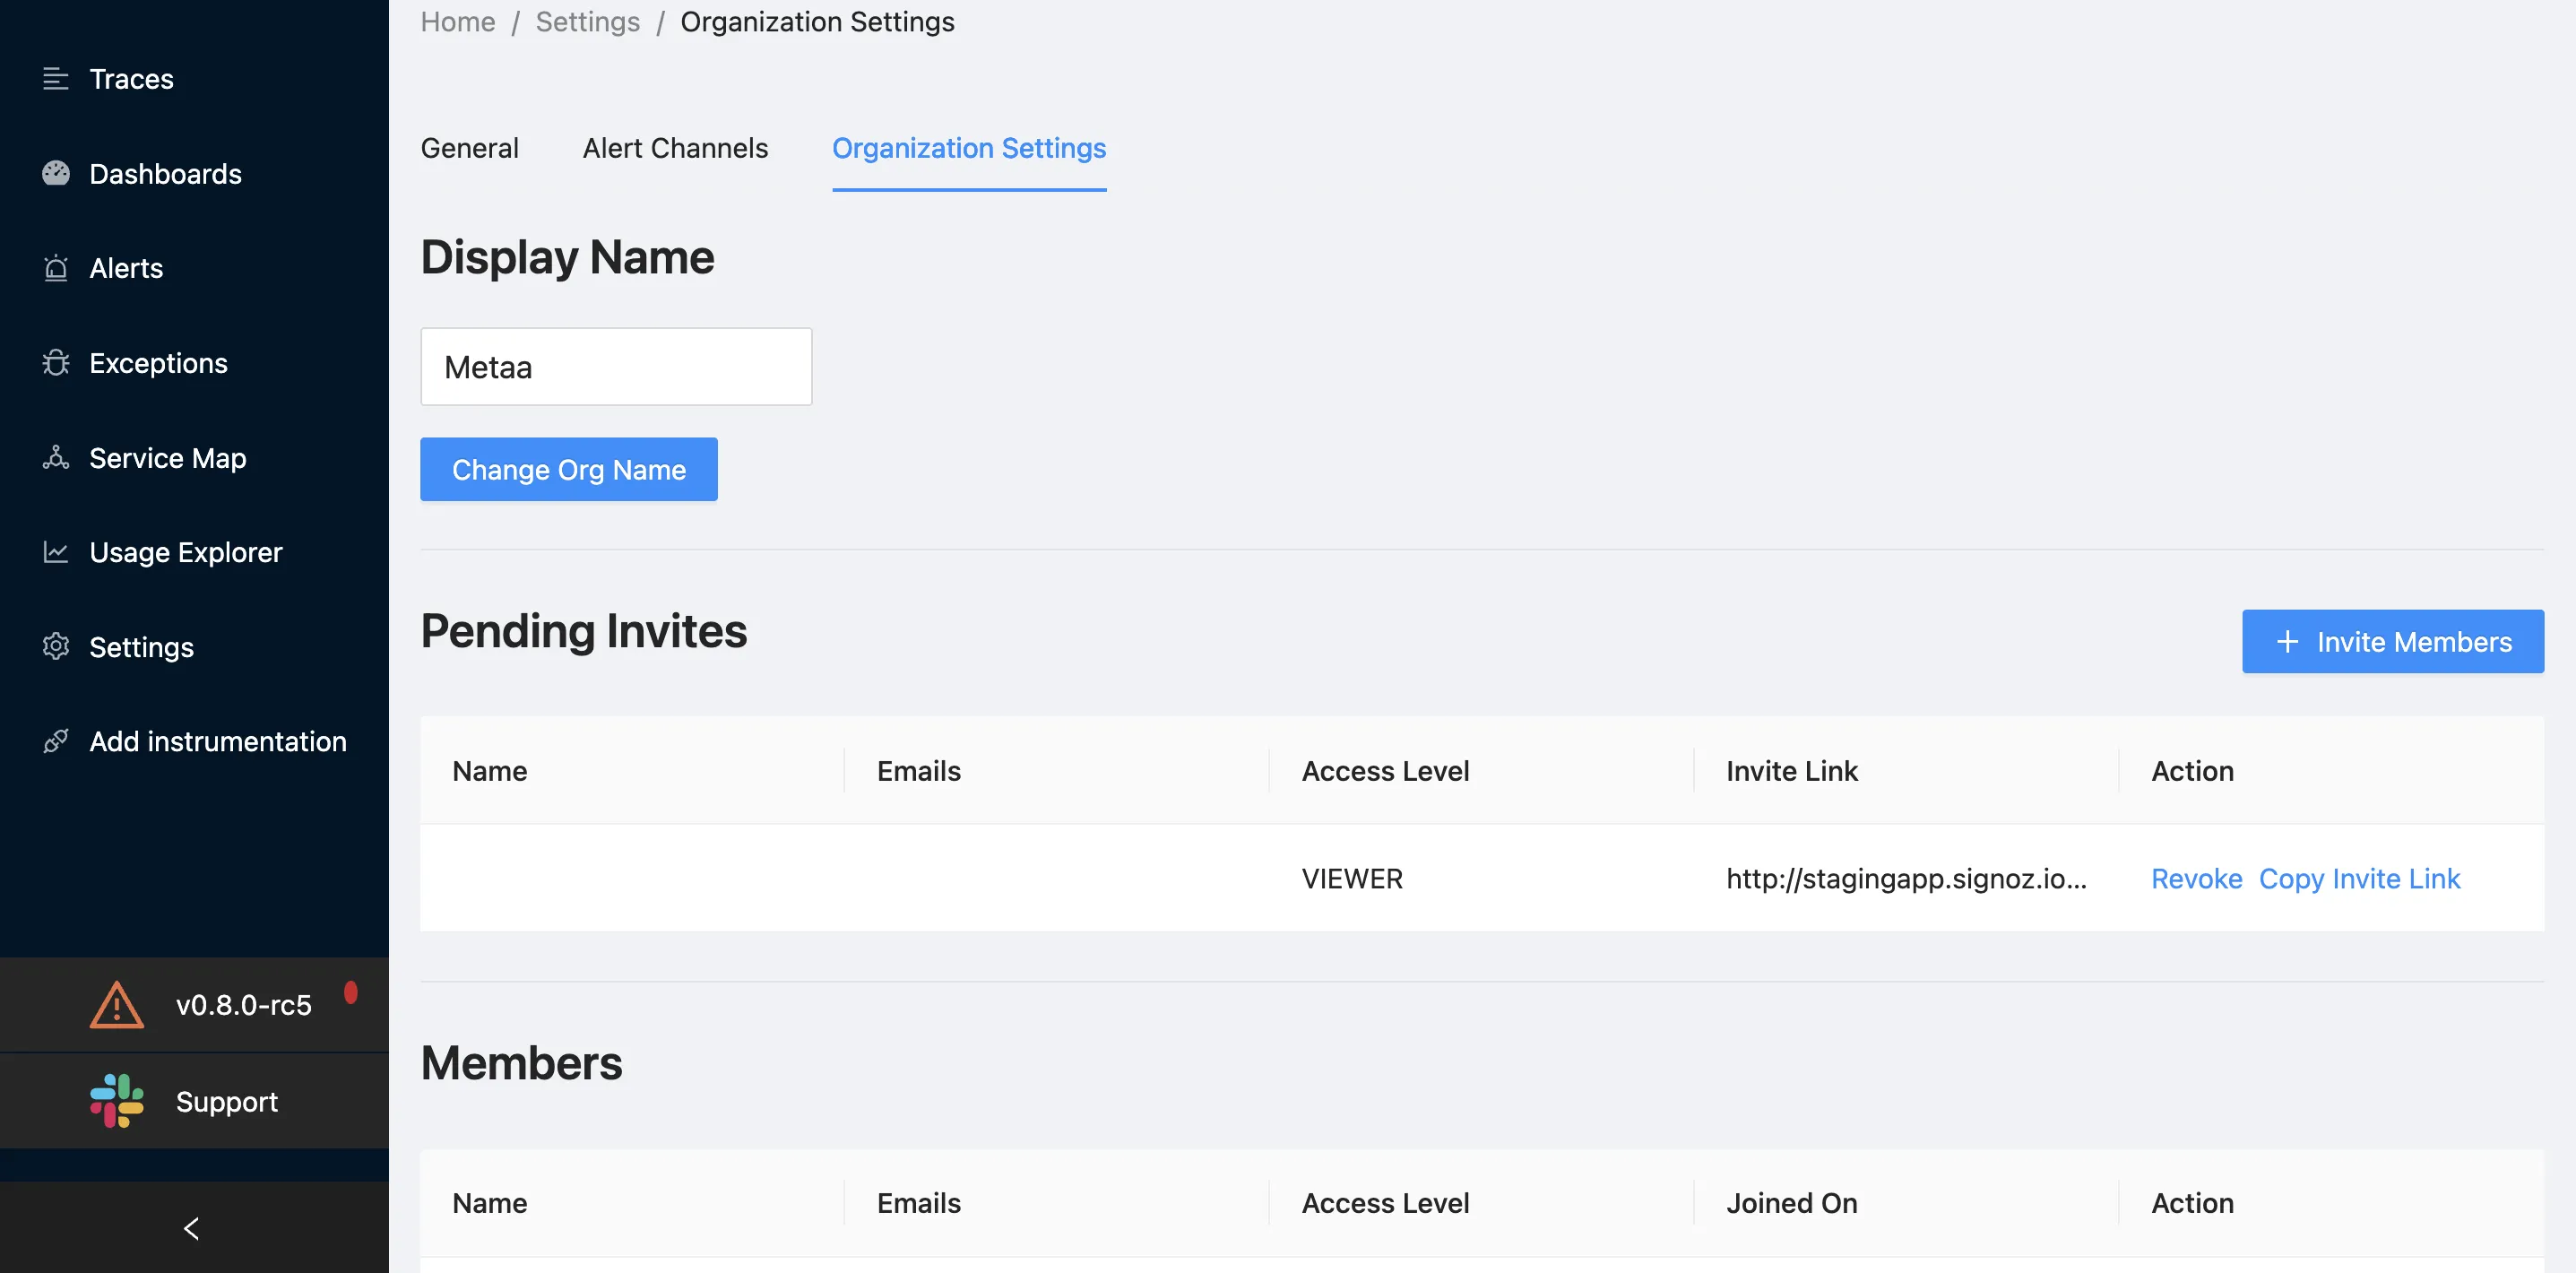This screenshot has width=2576, height=1273.
Task: Focus the Display Name input field
Action: (x=616, y=367)
